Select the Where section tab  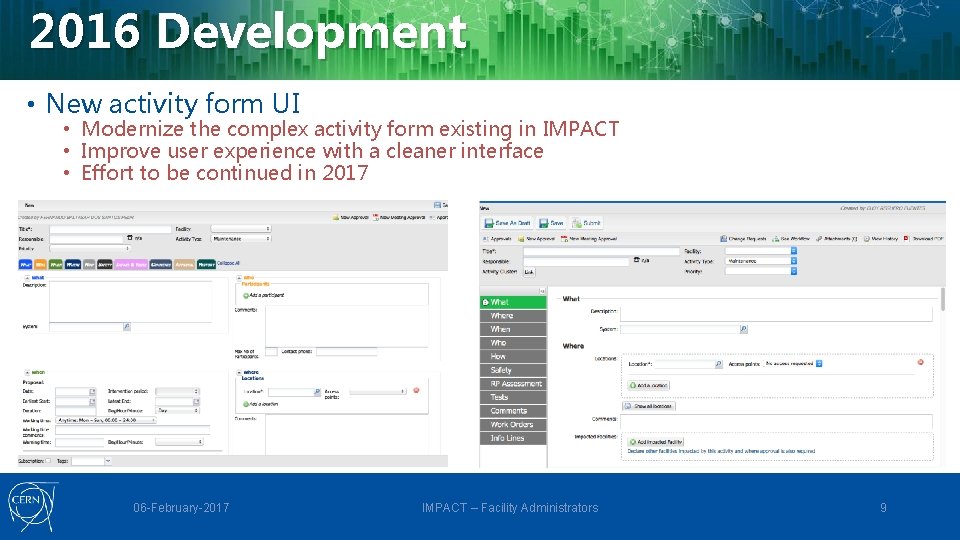513,315
